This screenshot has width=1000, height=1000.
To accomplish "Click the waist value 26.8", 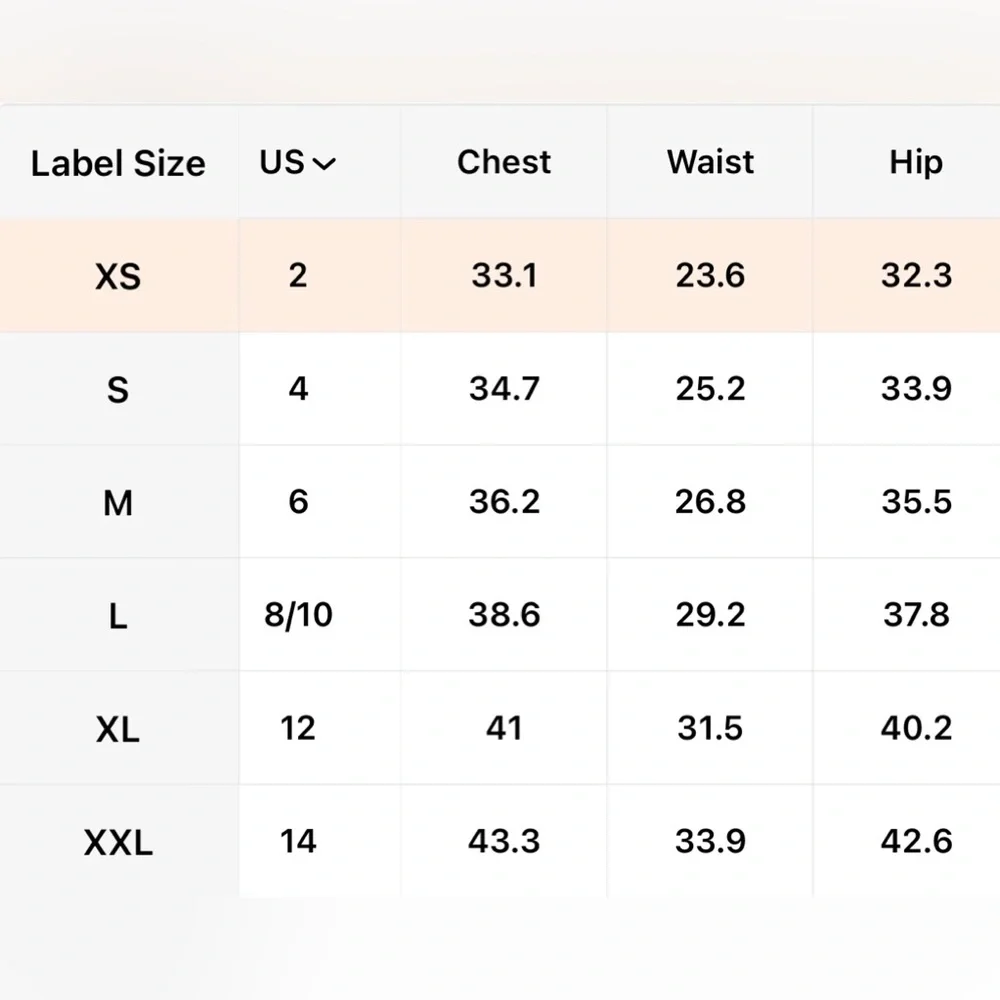I will click(710, 502).
